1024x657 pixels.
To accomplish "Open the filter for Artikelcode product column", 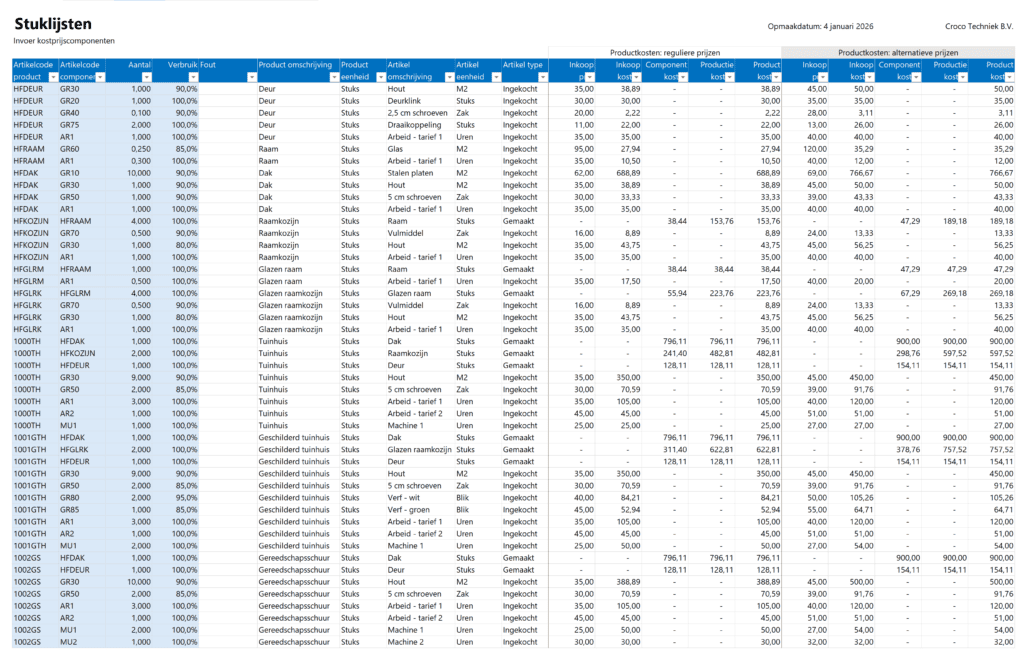I will click(53, 78).
